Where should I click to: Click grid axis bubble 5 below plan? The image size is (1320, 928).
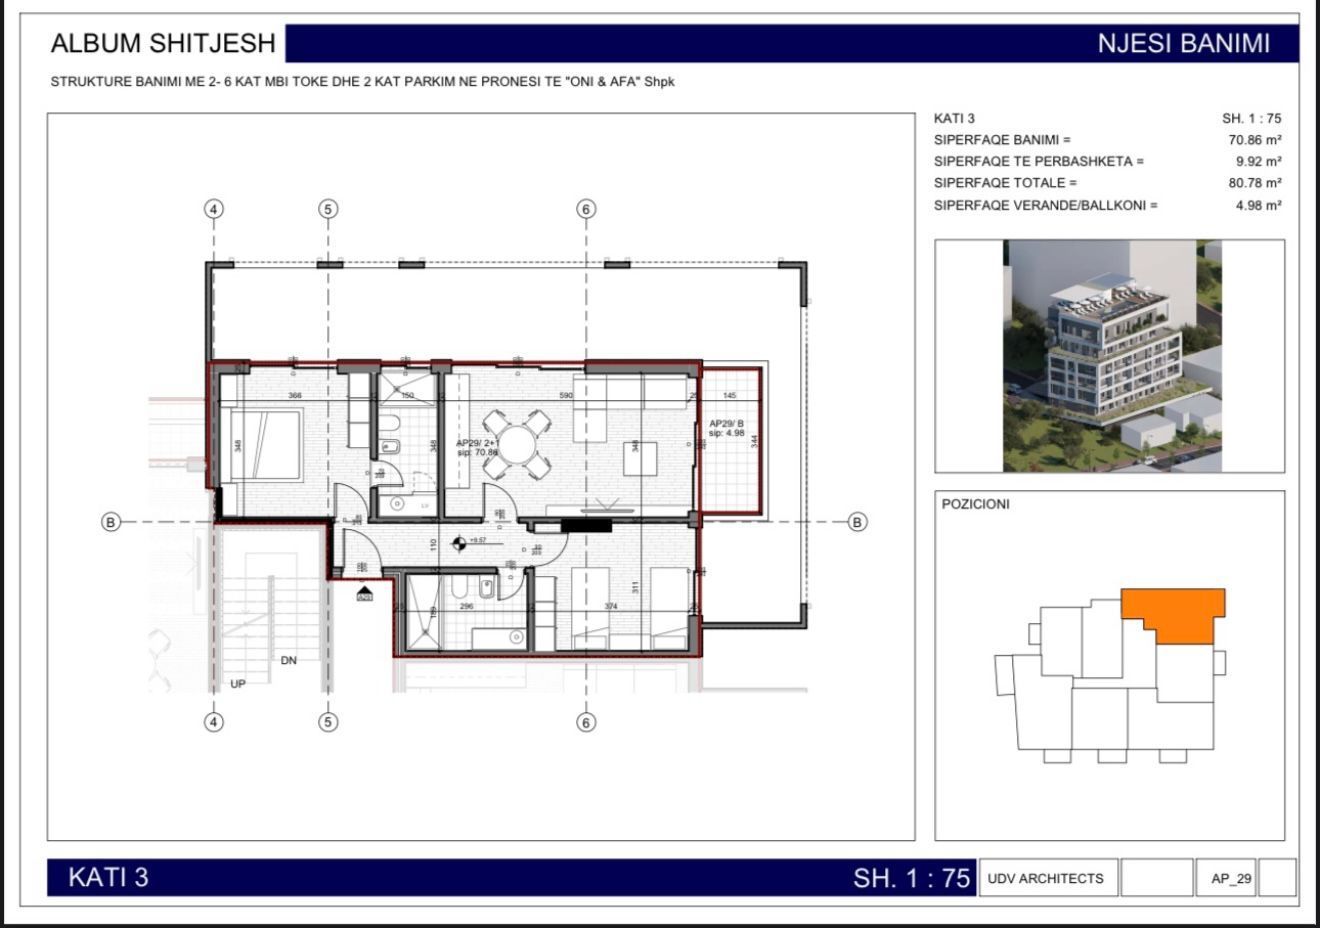coord(328,722)
